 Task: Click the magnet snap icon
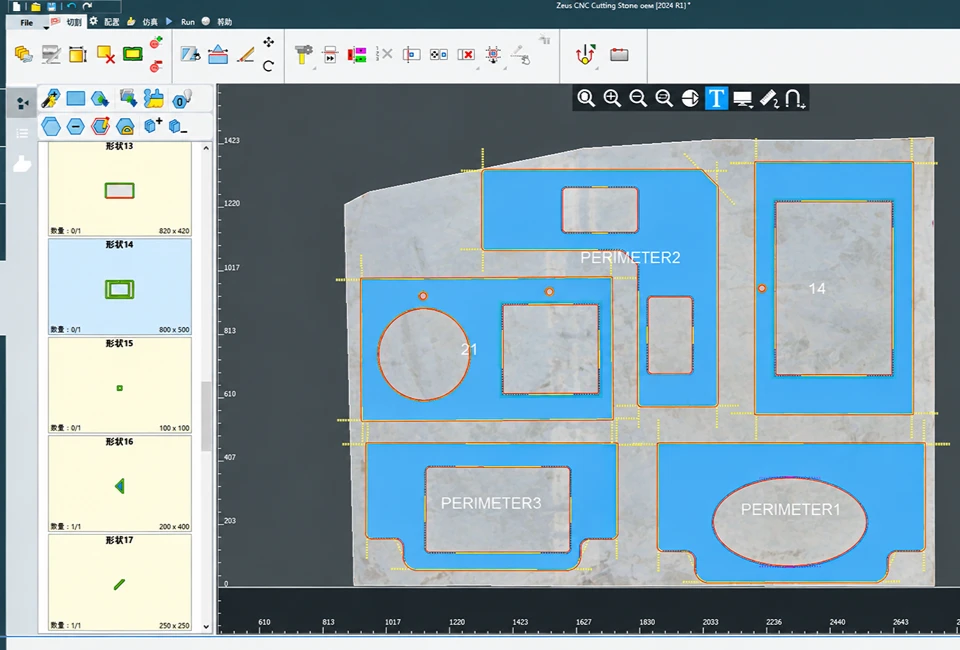pyautogui.click(x=795, y=99)
